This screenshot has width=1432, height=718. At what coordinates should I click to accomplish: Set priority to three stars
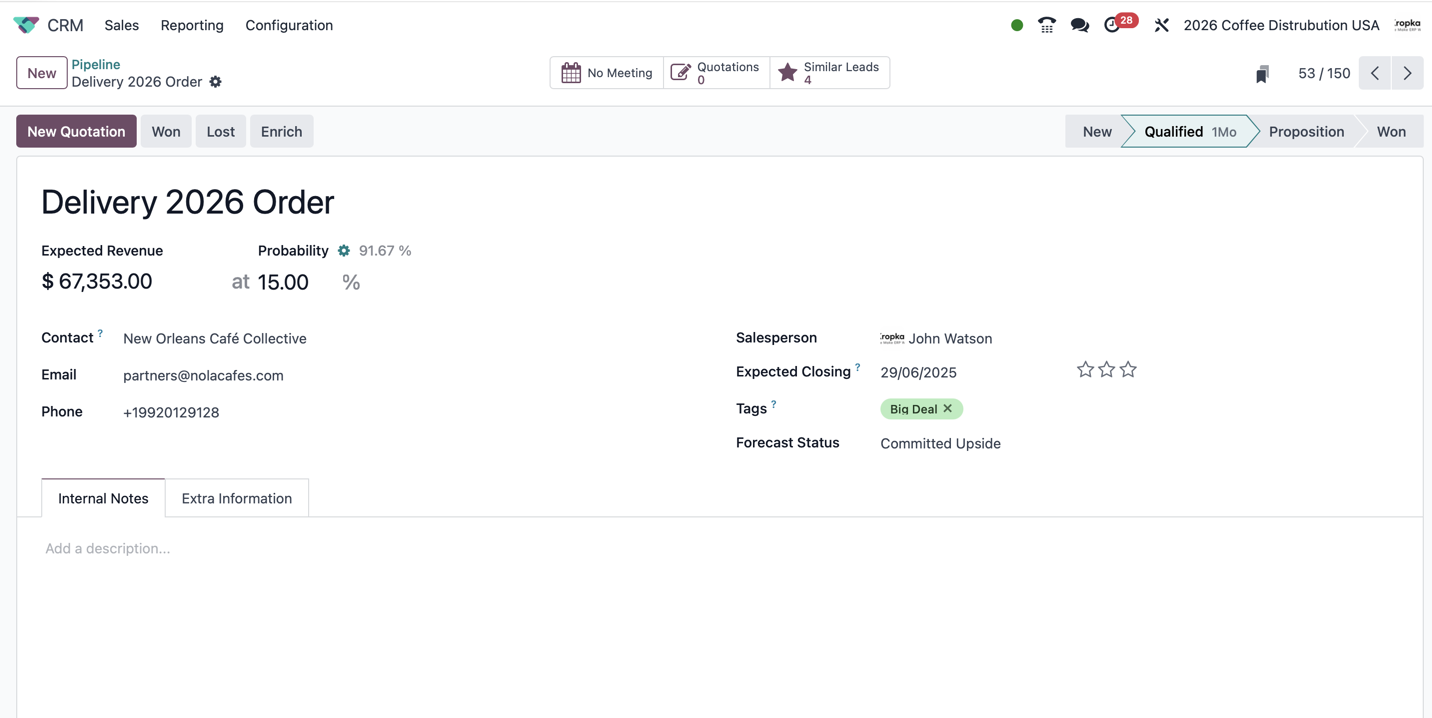pos(1128,370)
